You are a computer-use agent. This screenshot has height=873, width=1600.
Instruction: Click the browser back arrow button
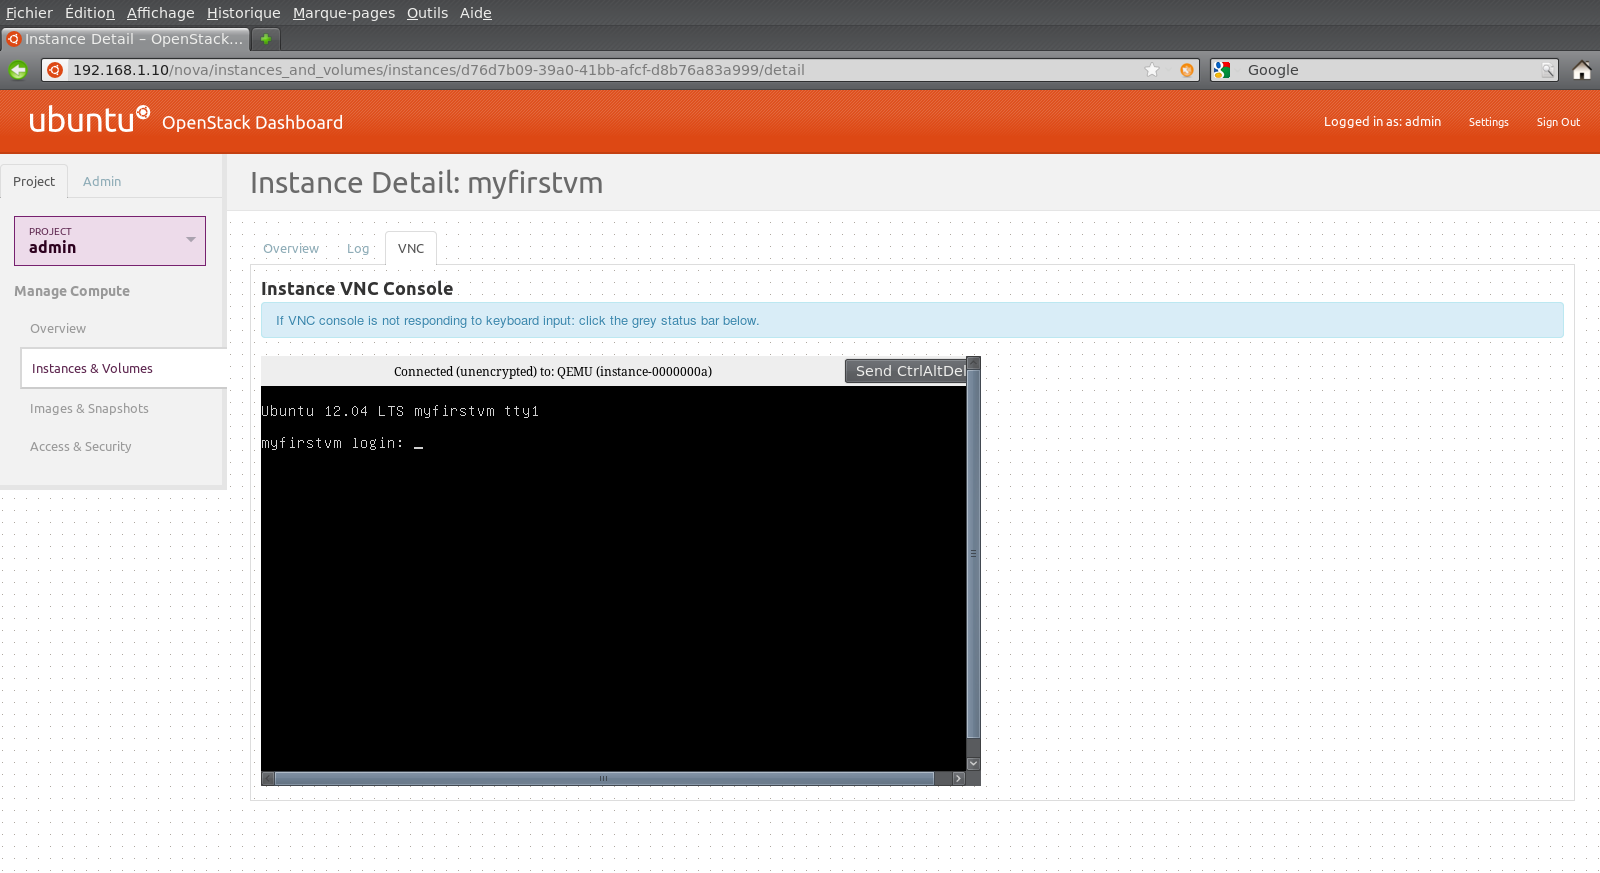point(18,70)
